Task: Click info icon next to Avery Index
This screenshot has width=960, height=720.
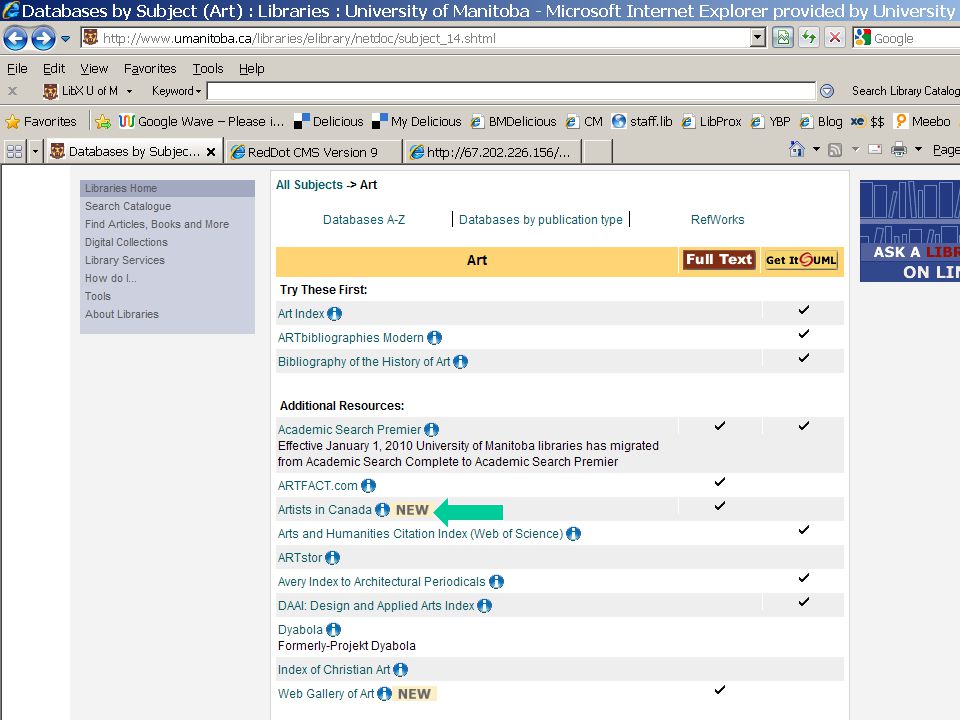Action: coord(497,582)
